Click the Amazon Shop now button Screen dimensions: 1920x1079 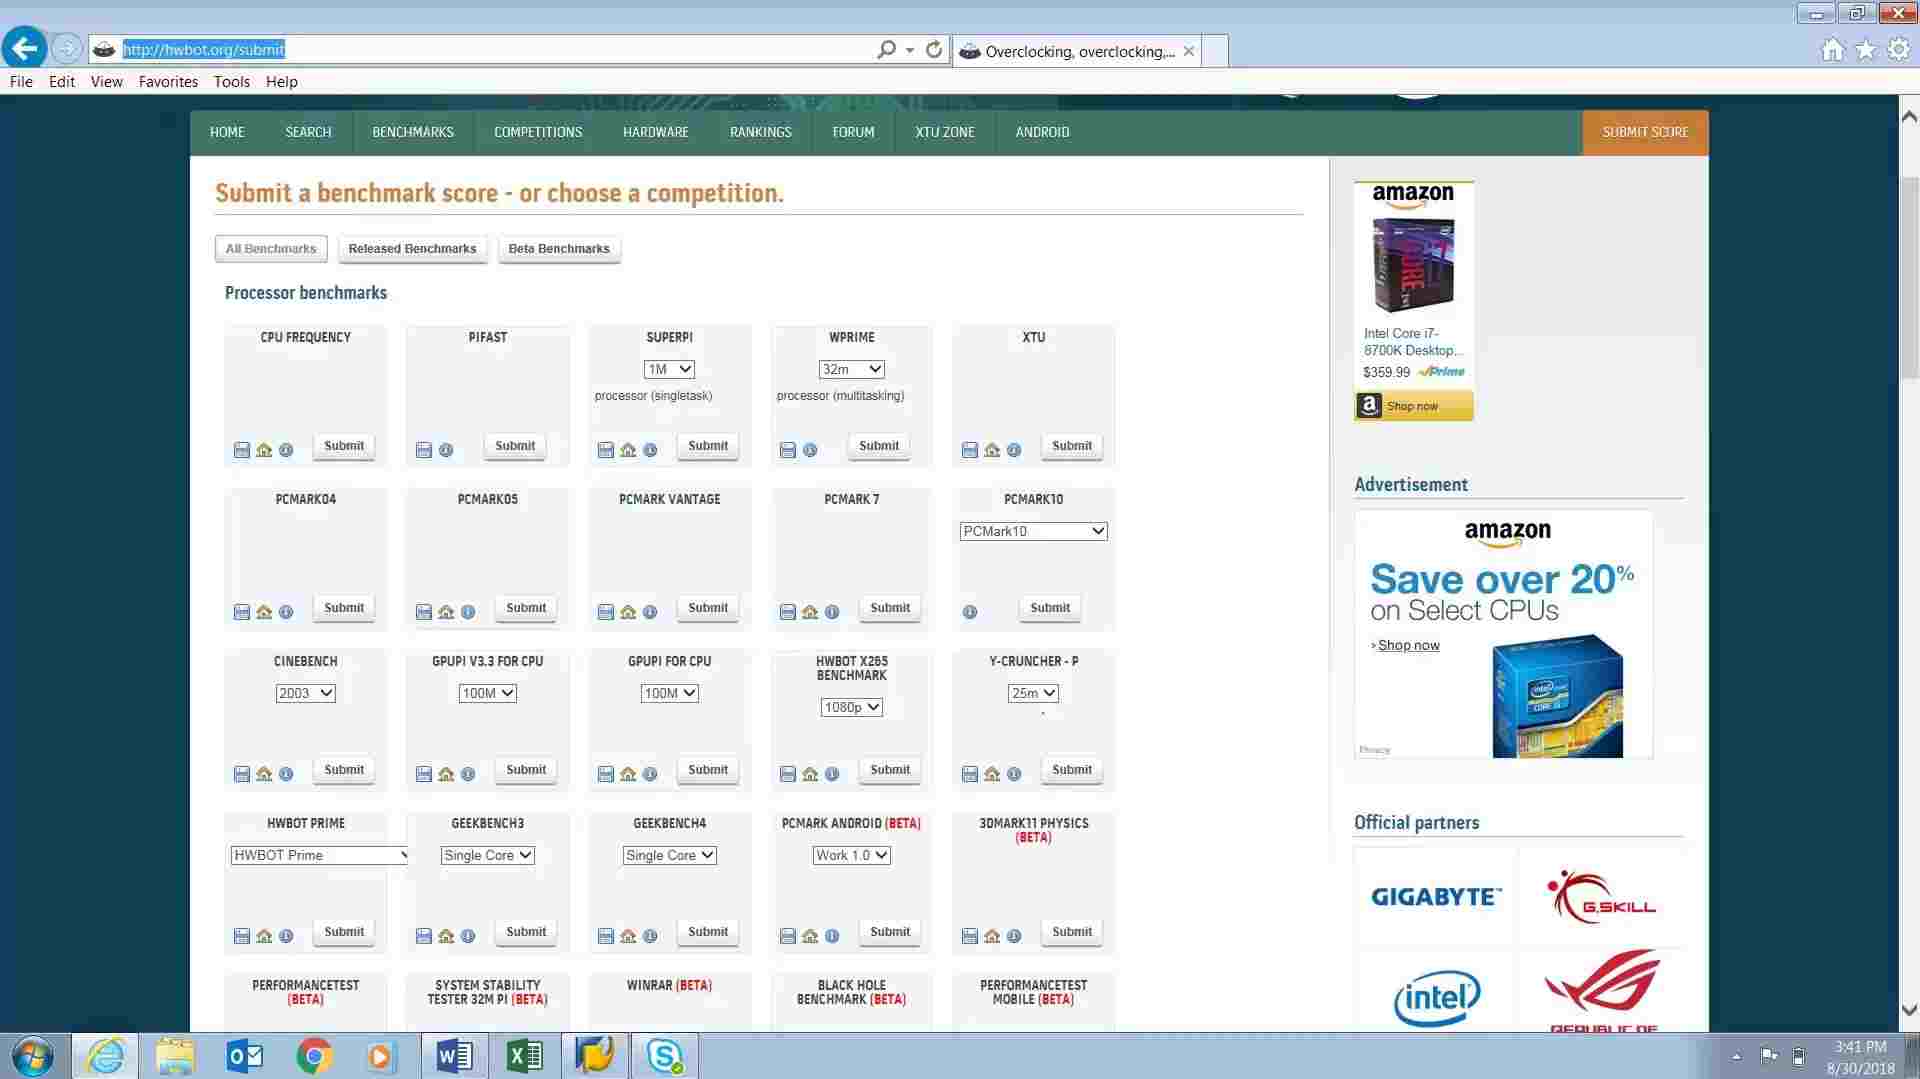(x=1413, y=406)
